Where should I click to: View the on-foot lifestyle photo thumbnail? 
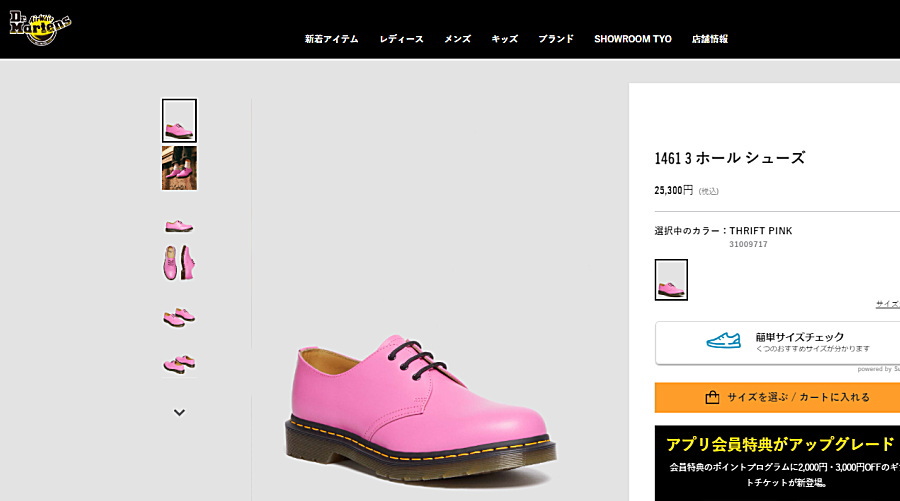[x=179, y=168]
